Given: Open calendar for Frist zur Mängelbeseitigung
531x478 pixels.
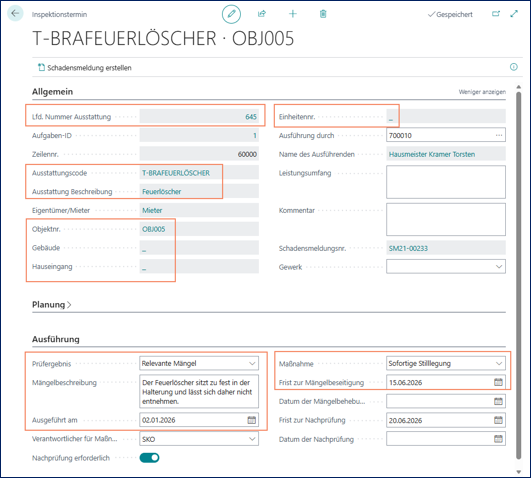Looking at the screenshot, I should (x=498, y=382).
